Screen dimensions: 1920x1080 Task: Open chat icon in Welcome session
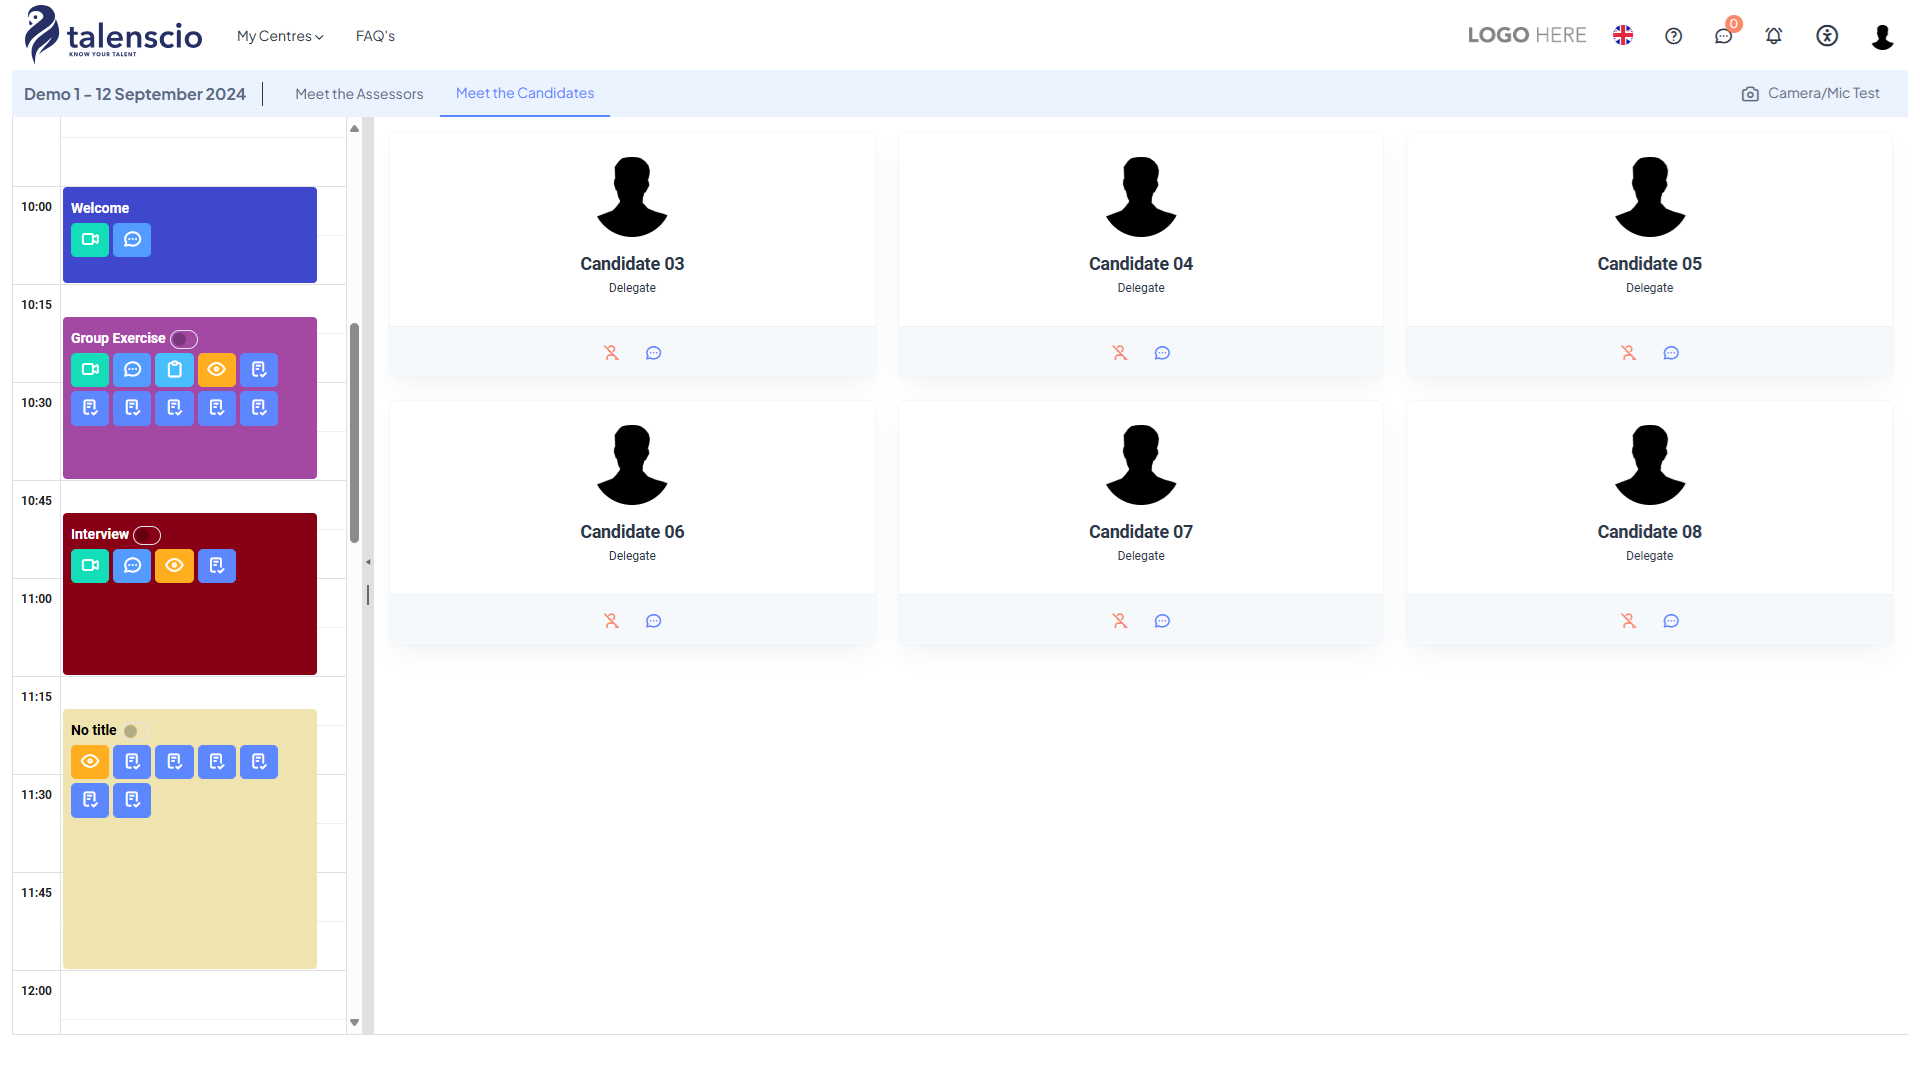pos(132,240)
